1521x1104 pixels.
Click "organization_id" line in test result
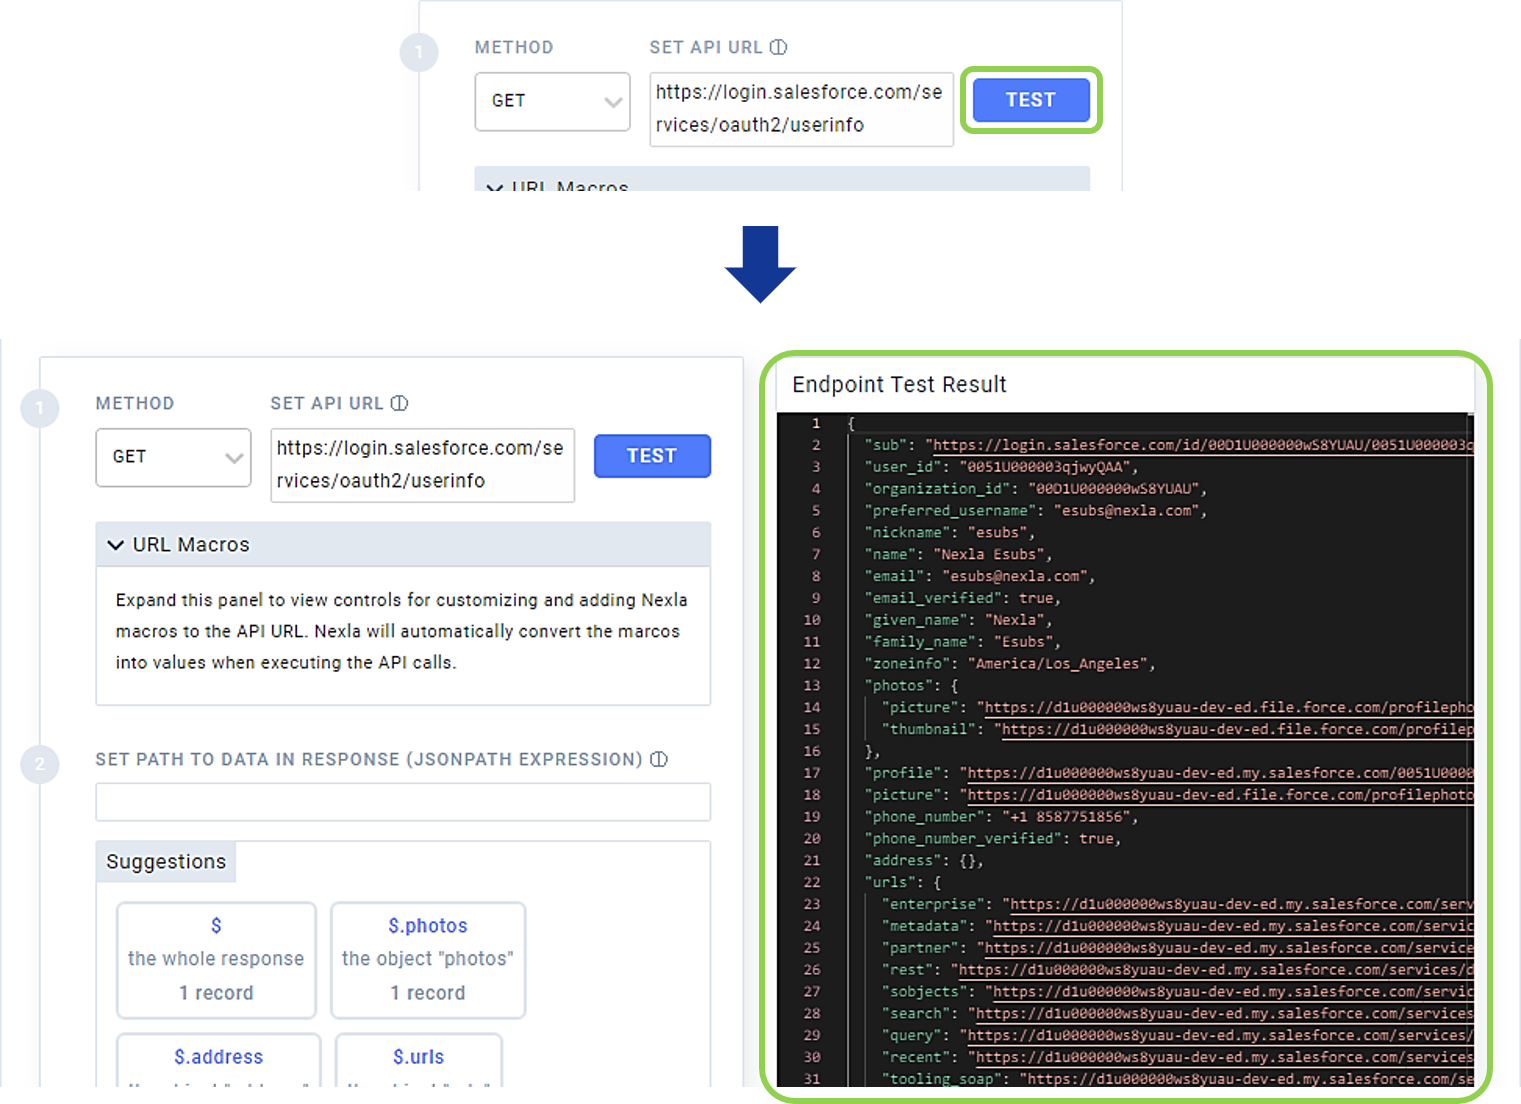click(x=1036, y=489)
